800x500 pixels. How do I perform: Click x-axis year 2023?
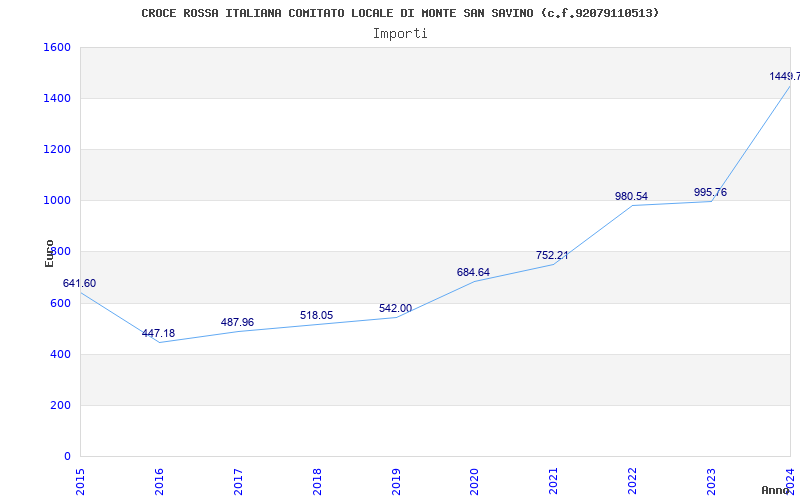click(x=711, y=482)
